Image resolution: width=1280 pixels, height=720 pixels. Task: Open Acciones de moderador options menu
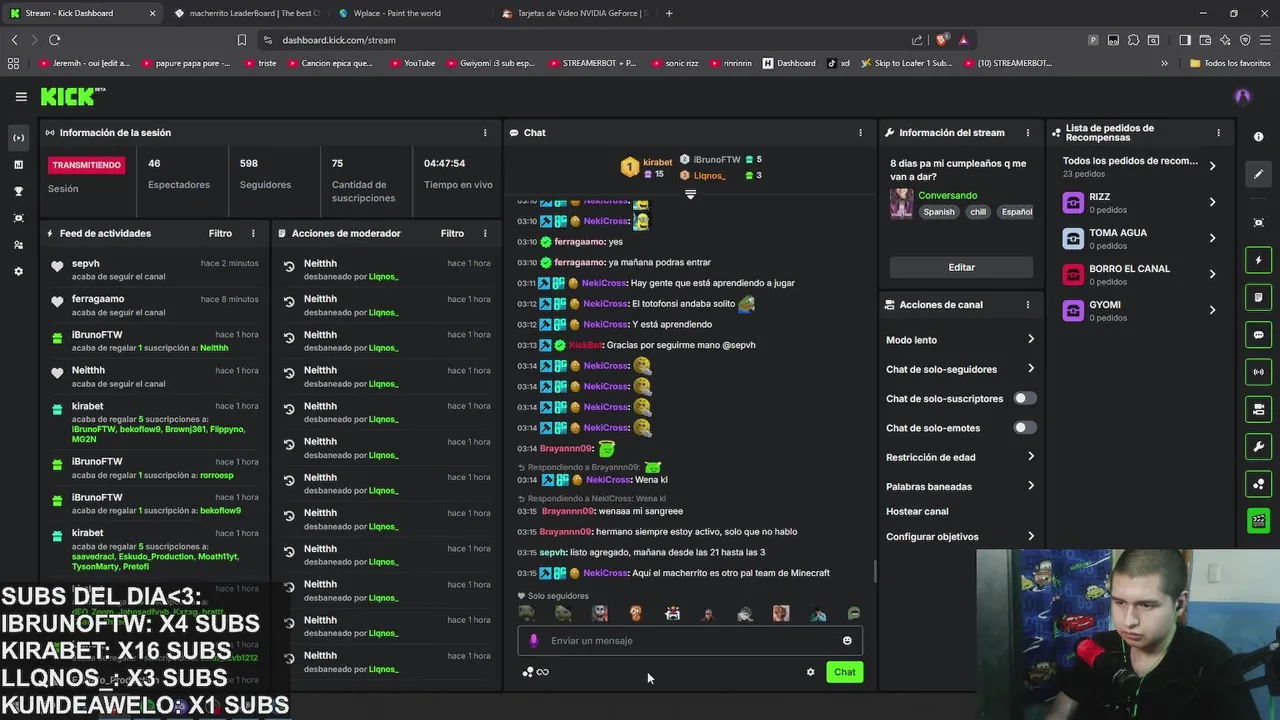(485, 233)
